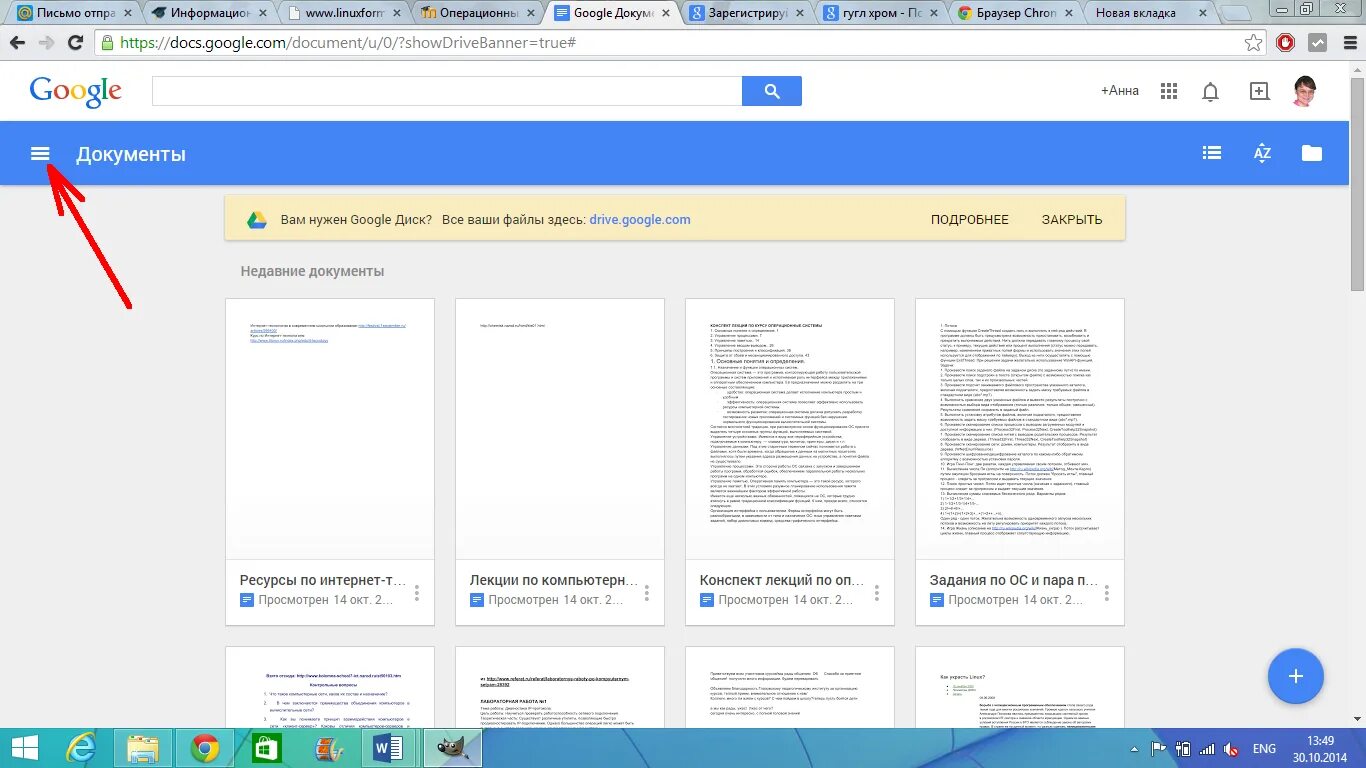Open the AZ sort options icon
Image resolution: width=1366 pixels, height=768 pixels.
[x=1262, y=153]
